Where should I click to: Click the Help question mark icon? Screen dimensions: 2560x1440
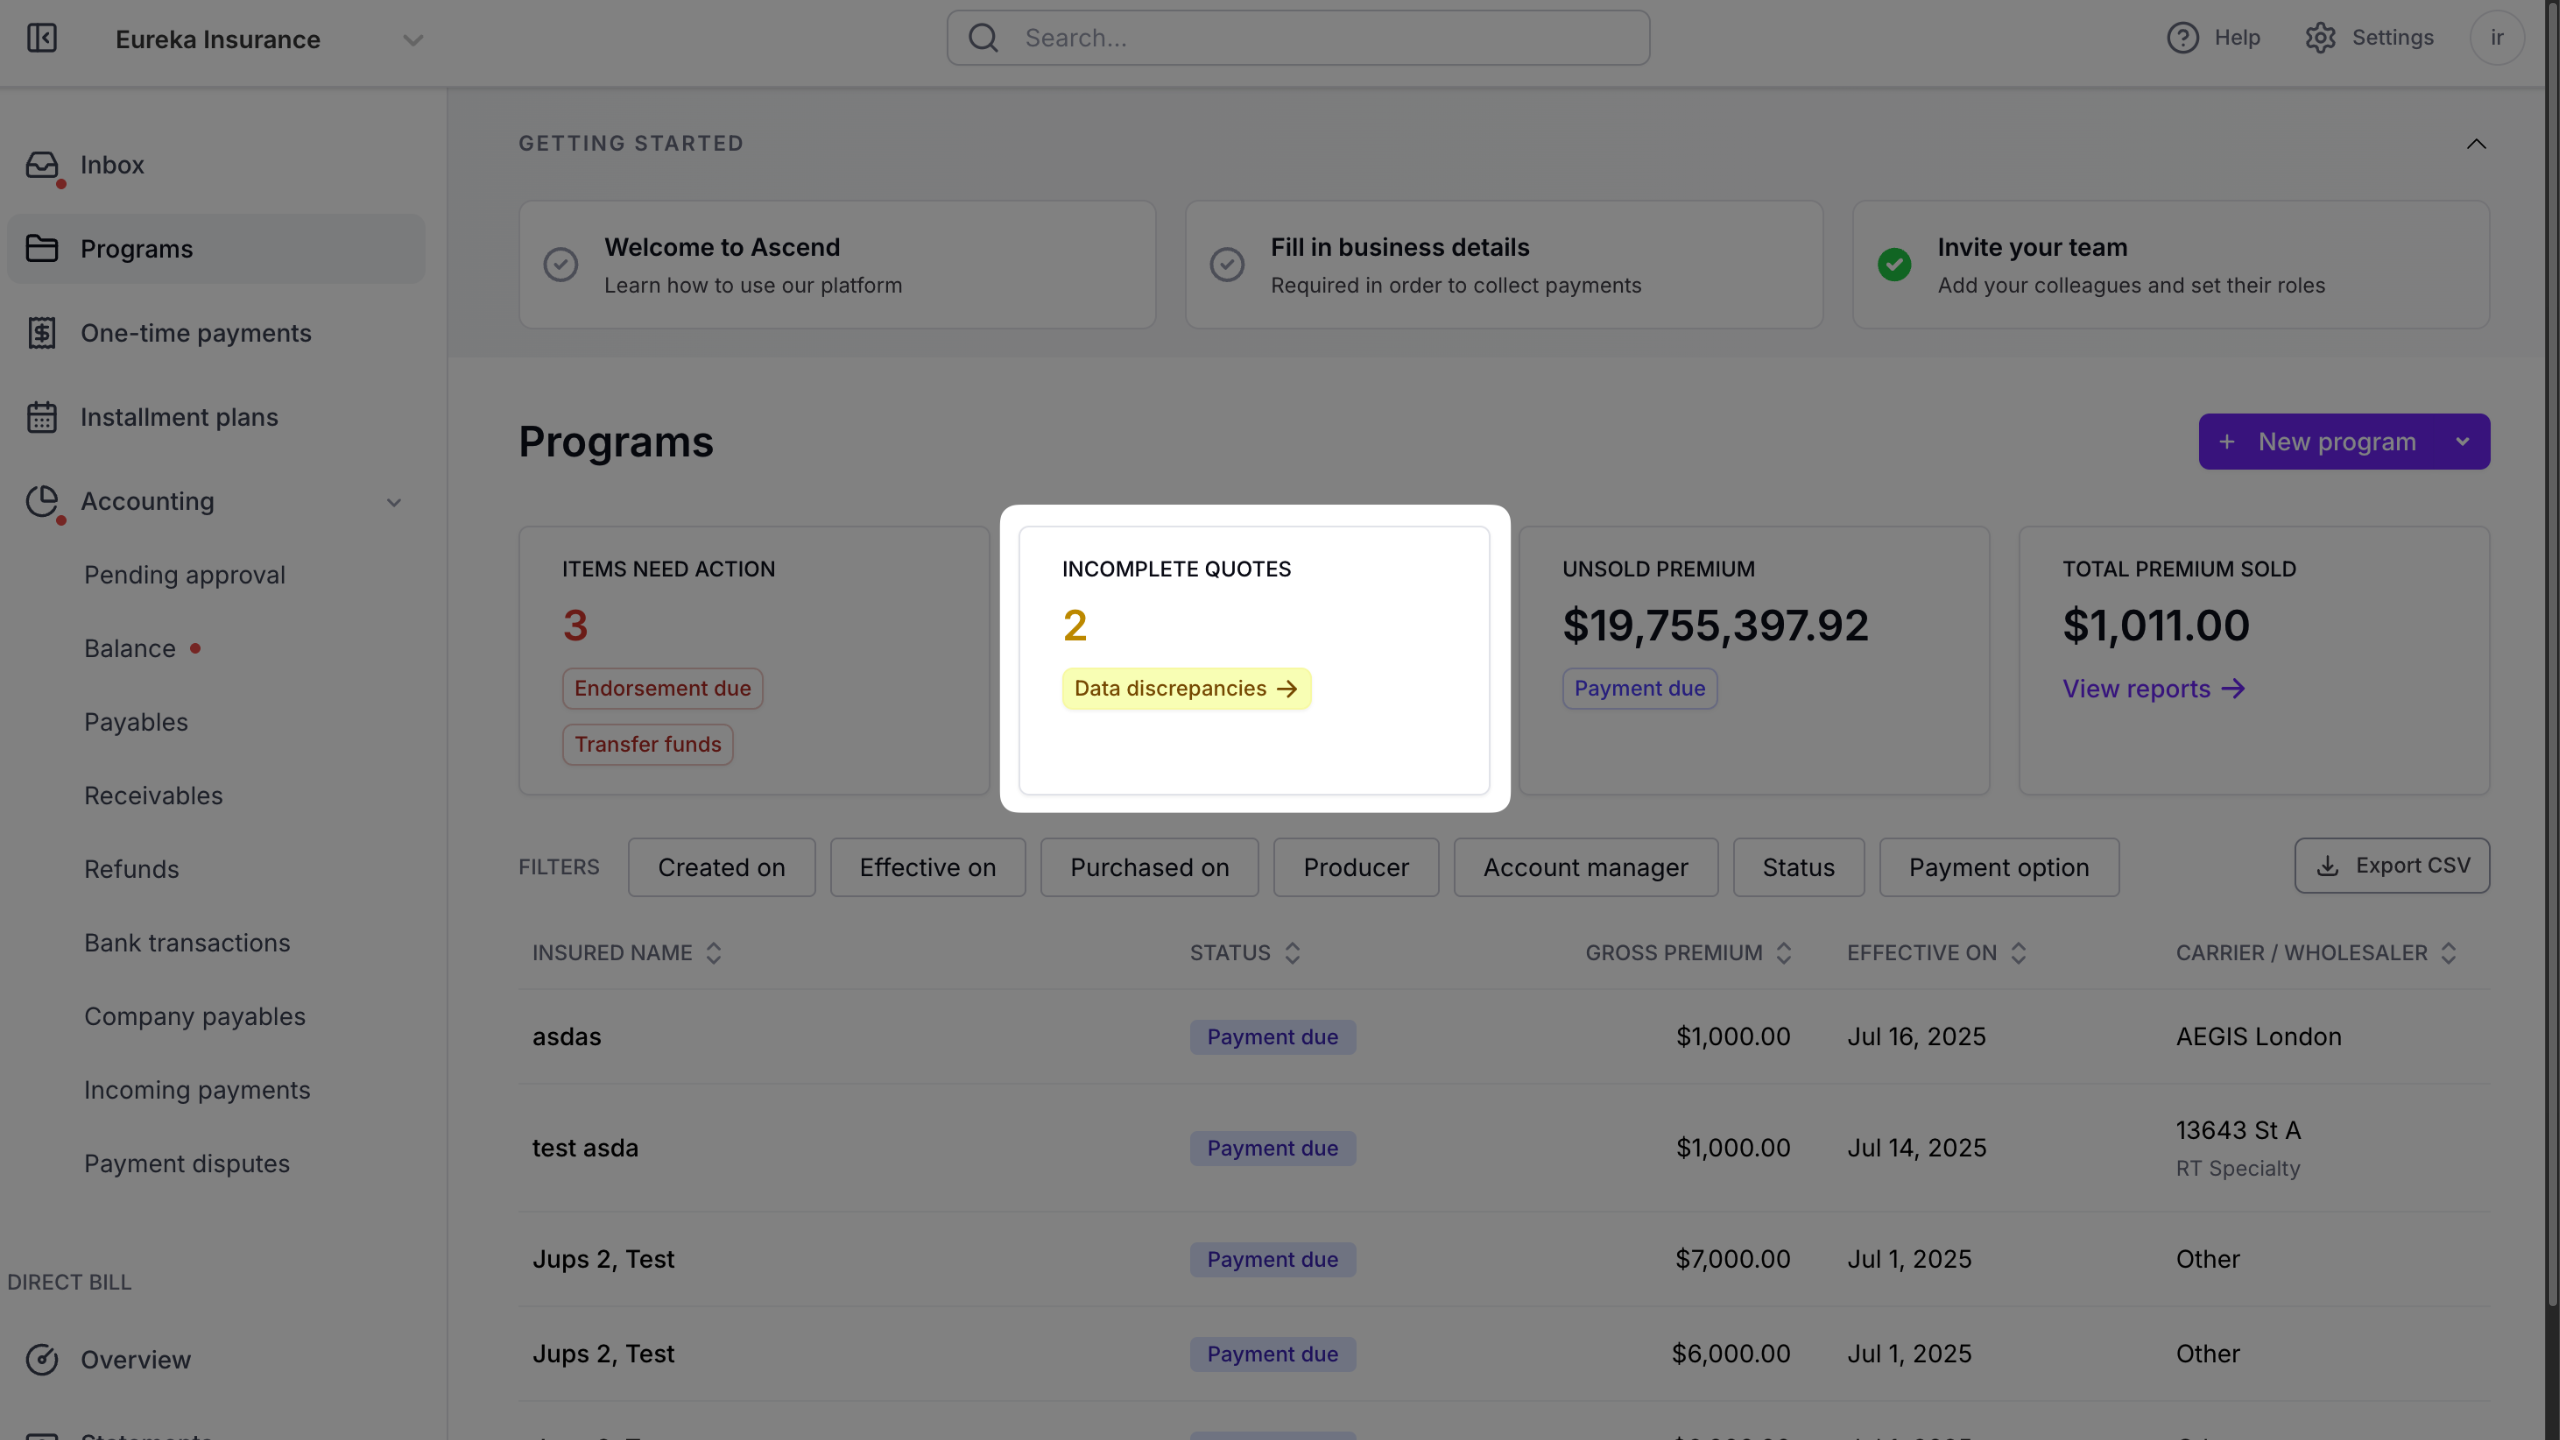click(x=2182, y=38)
